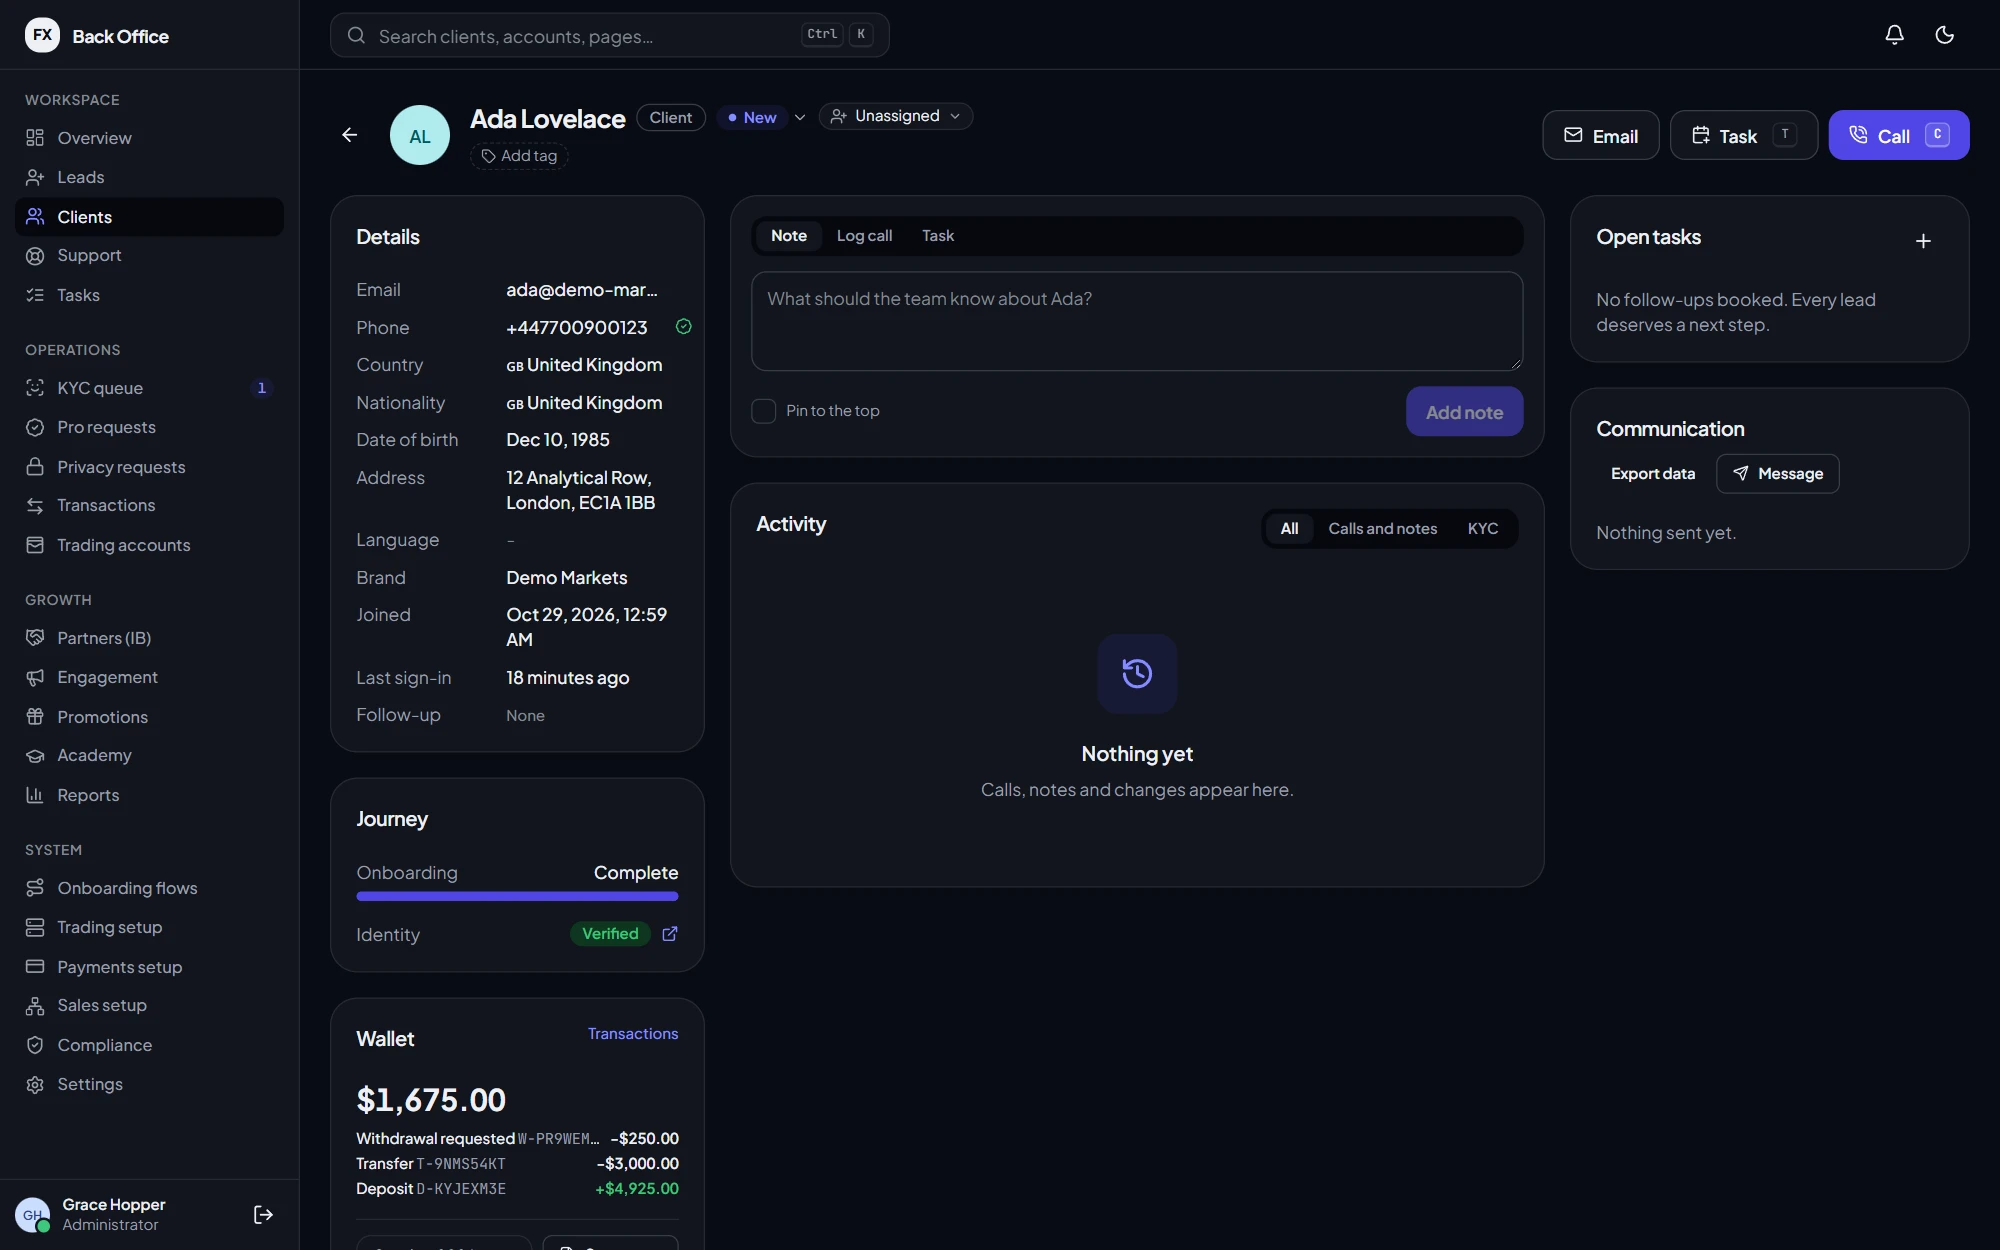
Task: Click the Add tag chip
Action: [x=519, y=156]
